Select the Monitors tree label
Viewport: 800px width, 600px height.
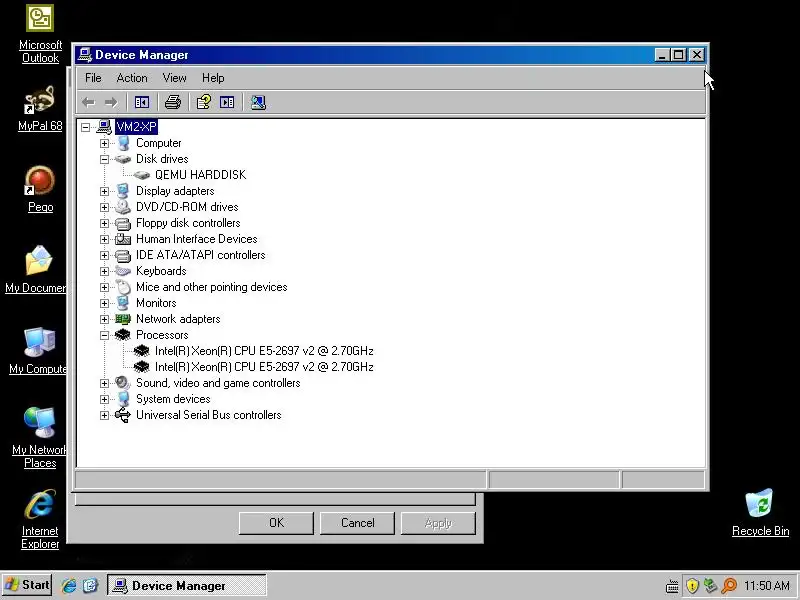(x=156, y=303)
